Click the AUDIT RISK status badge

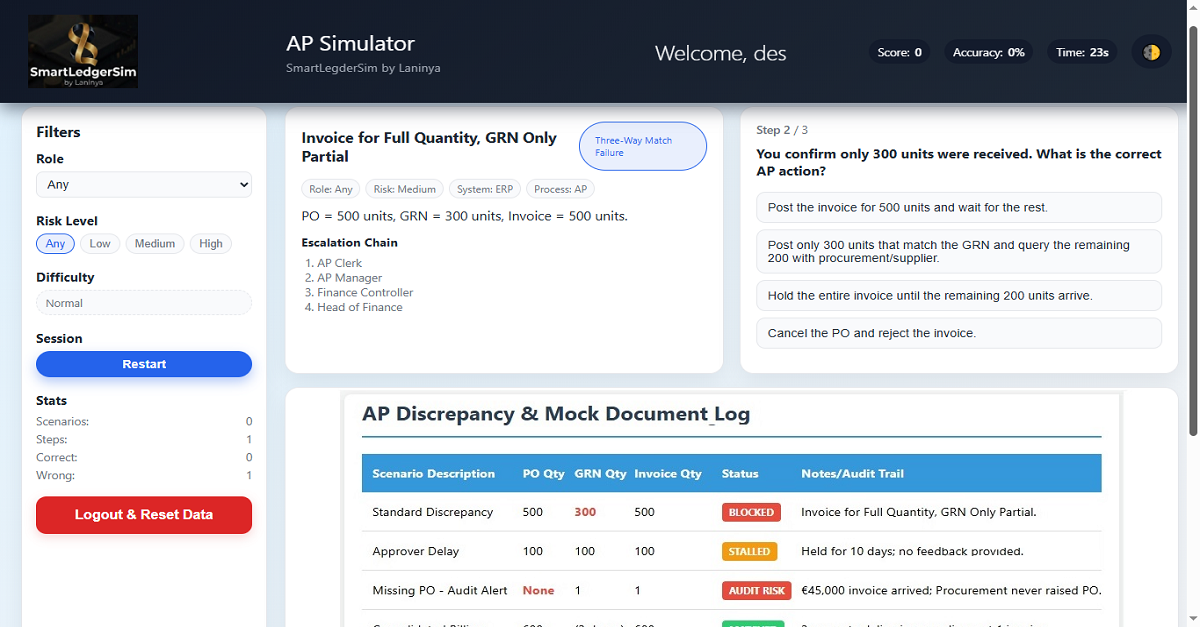coord(756,590)
